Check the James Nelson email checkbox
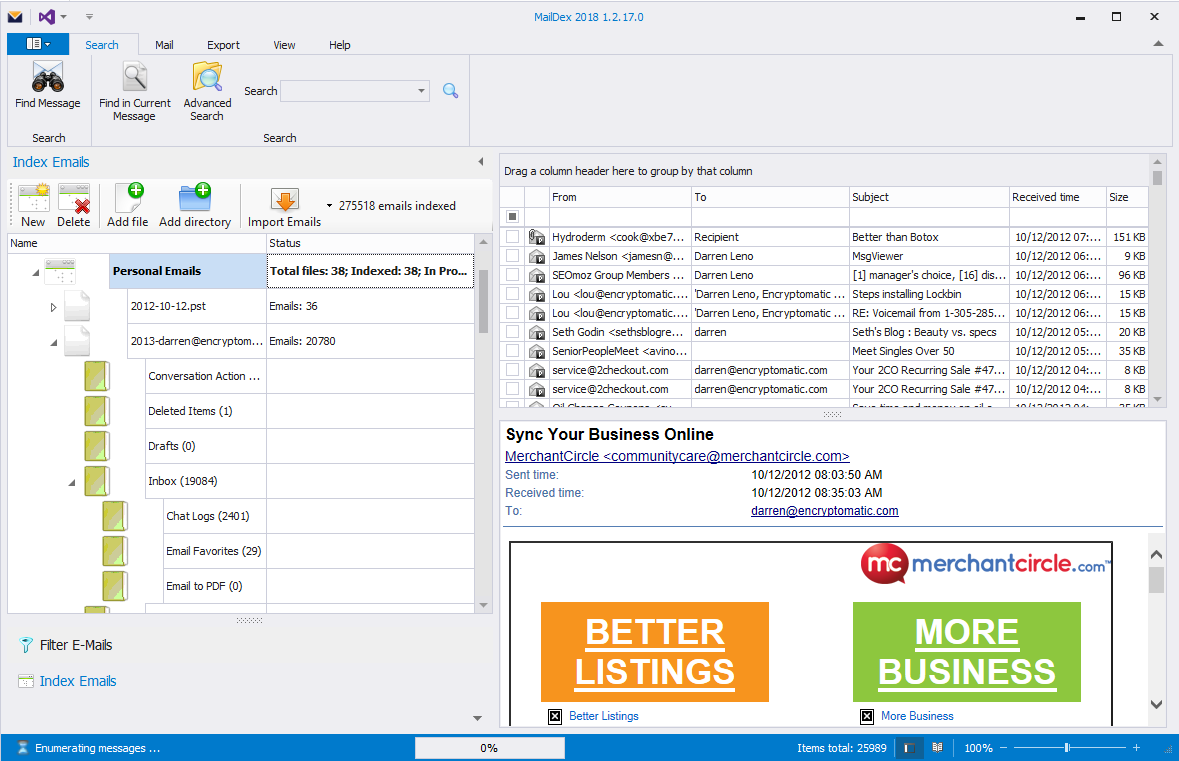 pos(512,256)
